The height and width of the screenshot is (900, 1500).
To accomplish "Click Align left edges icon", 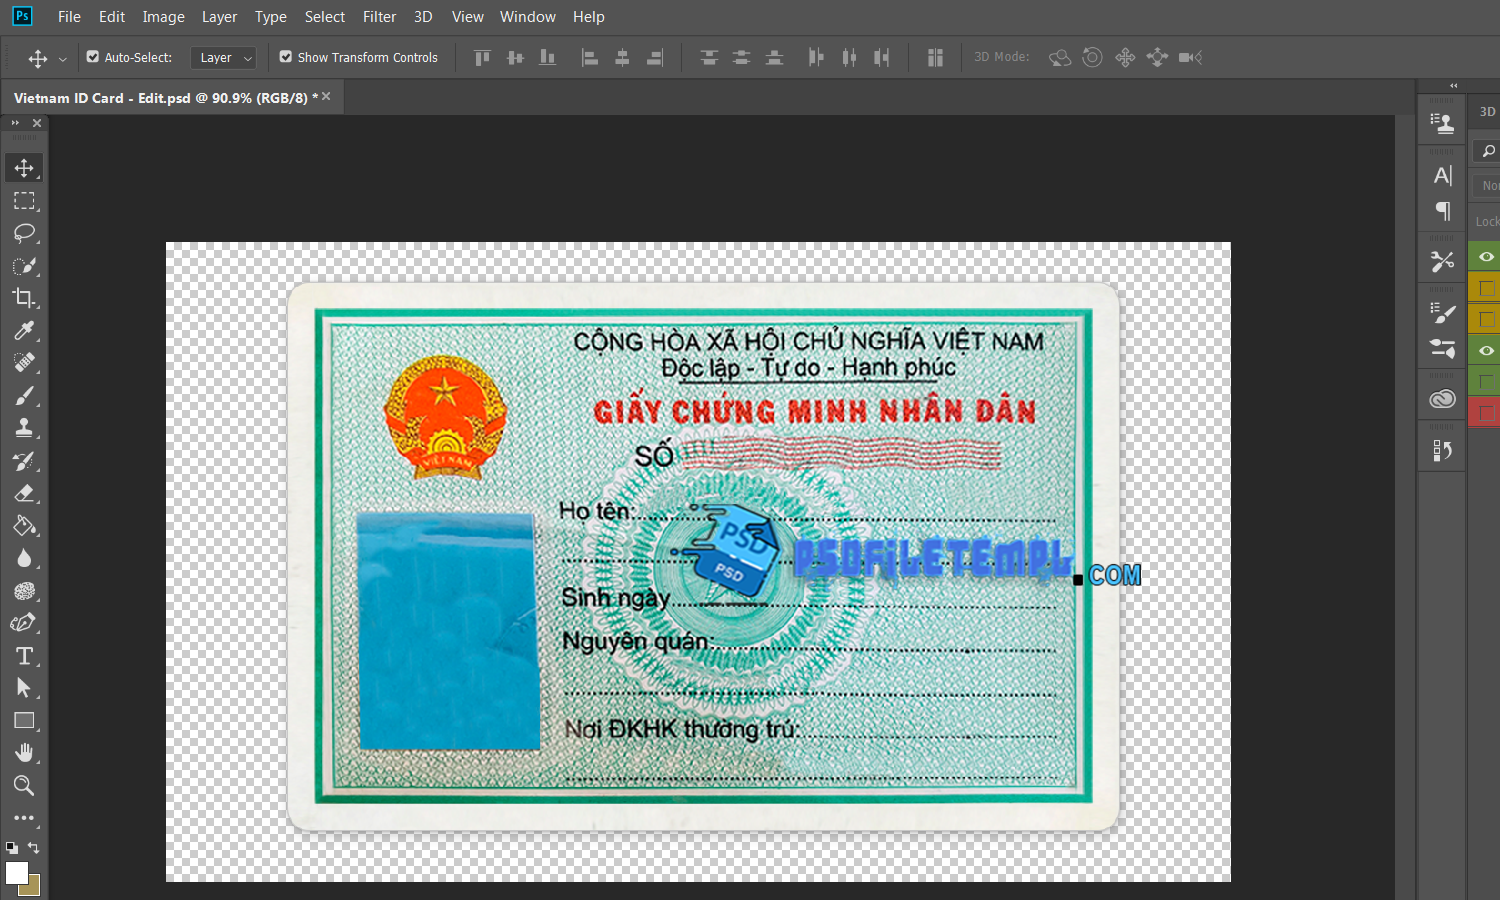I will [x=590, y=58].
